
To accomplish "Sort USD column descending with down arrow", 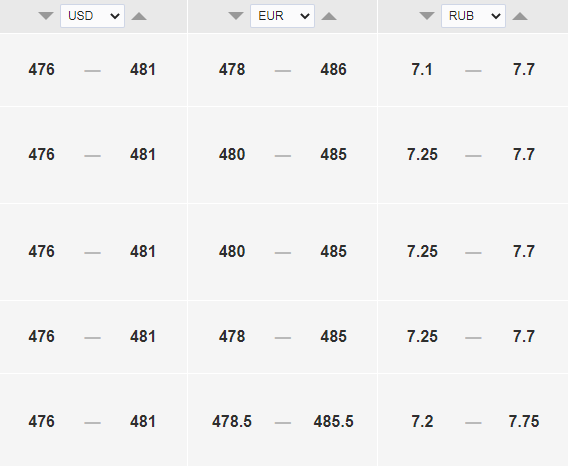I will click(x=46, y=16).
